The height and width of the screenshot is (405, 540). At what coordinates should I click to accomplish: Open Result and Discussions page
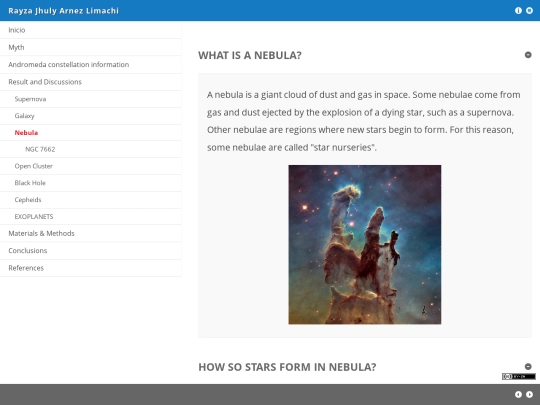tap(91, 82)
